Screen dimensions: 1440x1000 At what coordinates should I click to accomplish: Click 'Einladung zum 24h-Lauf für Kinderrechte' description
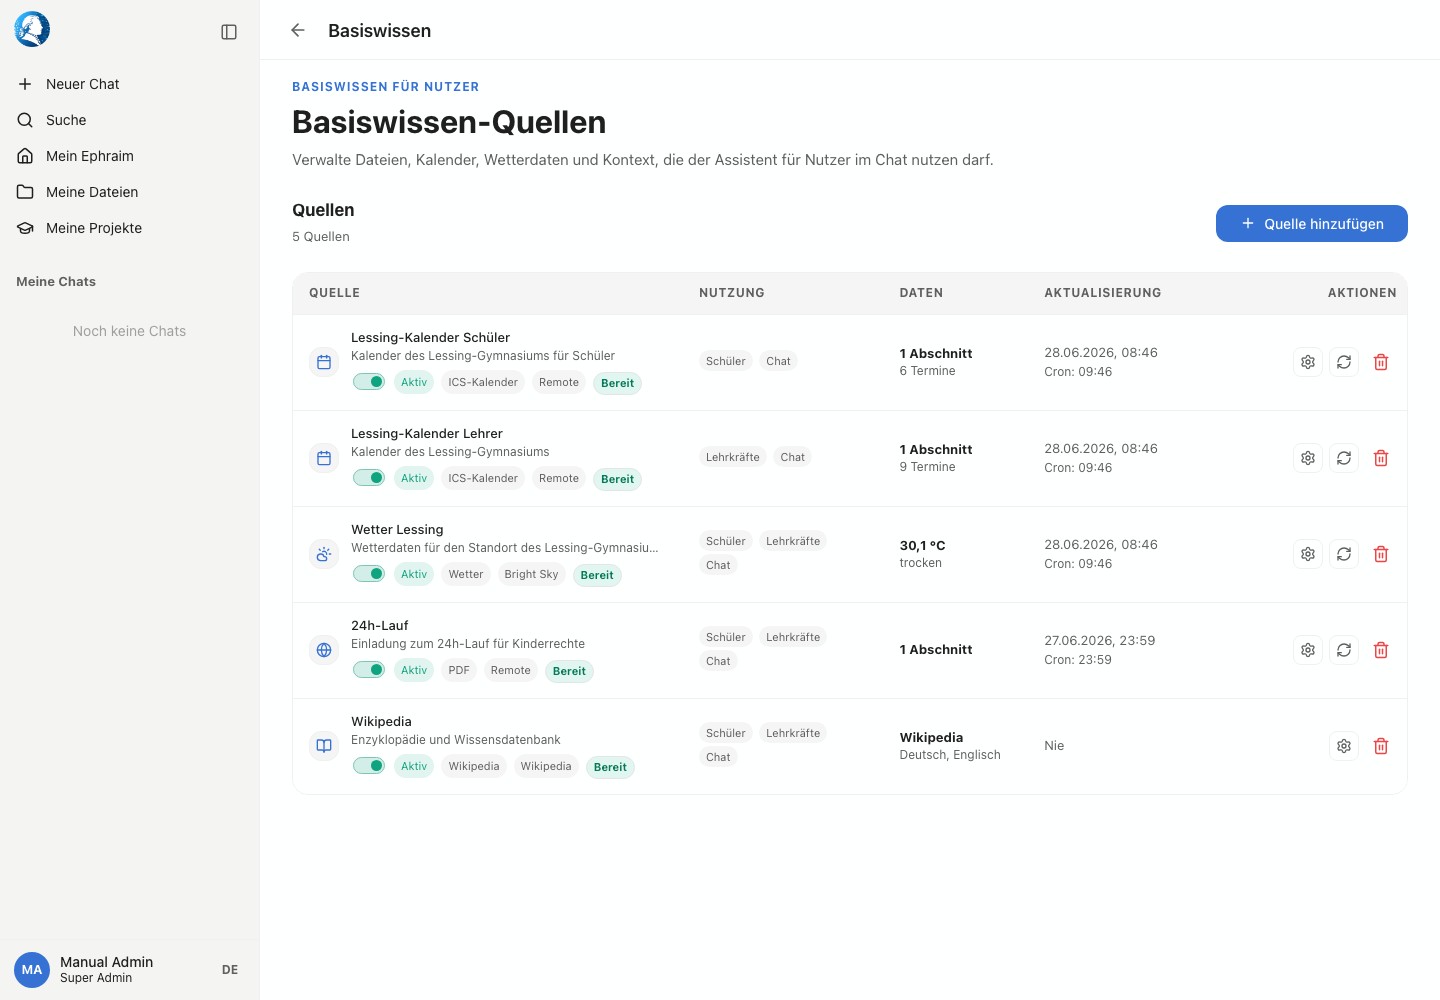point(468,644)
